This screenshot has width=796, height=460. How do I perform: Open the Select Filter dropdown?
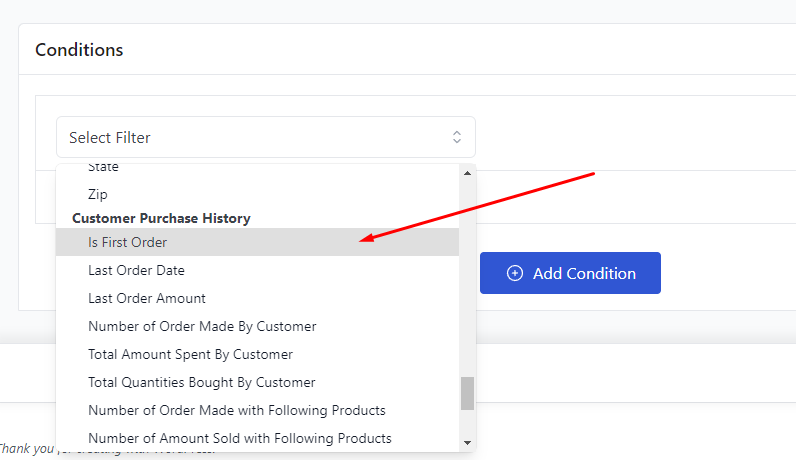click(266, 137)
